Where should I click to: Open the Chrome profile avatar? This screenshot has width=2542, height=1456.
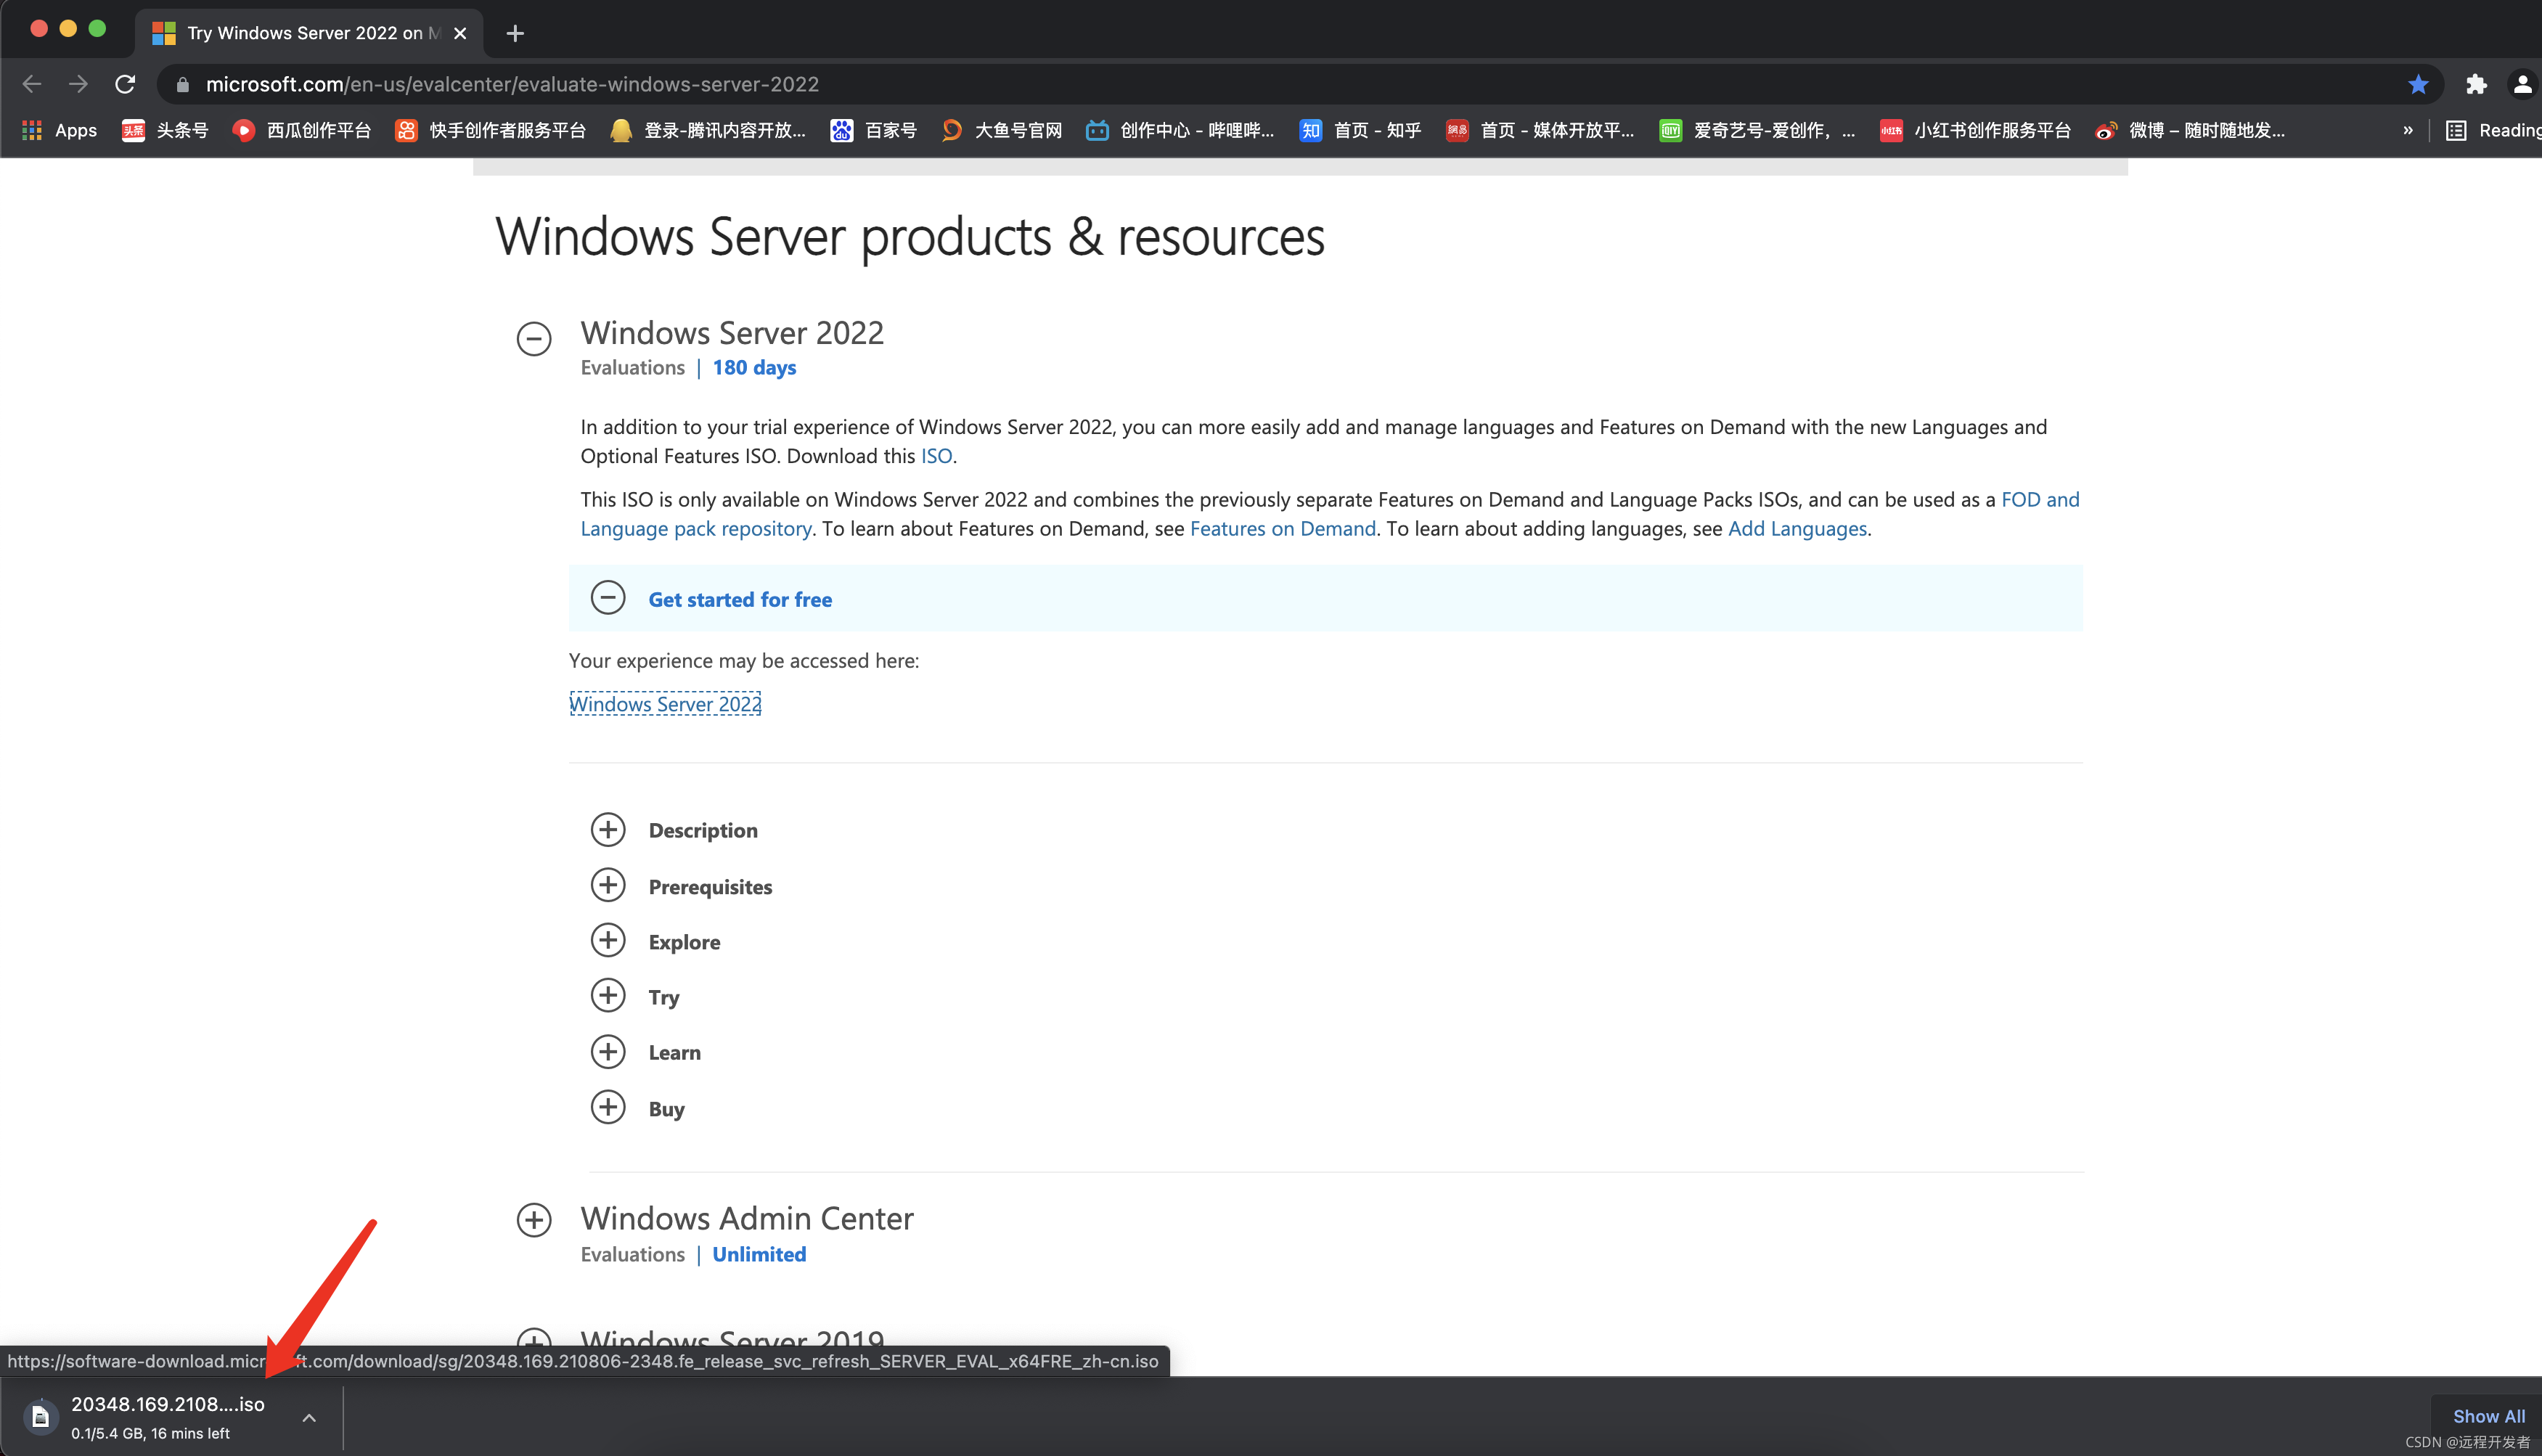pyautogui.click(x=2522, y=84)
